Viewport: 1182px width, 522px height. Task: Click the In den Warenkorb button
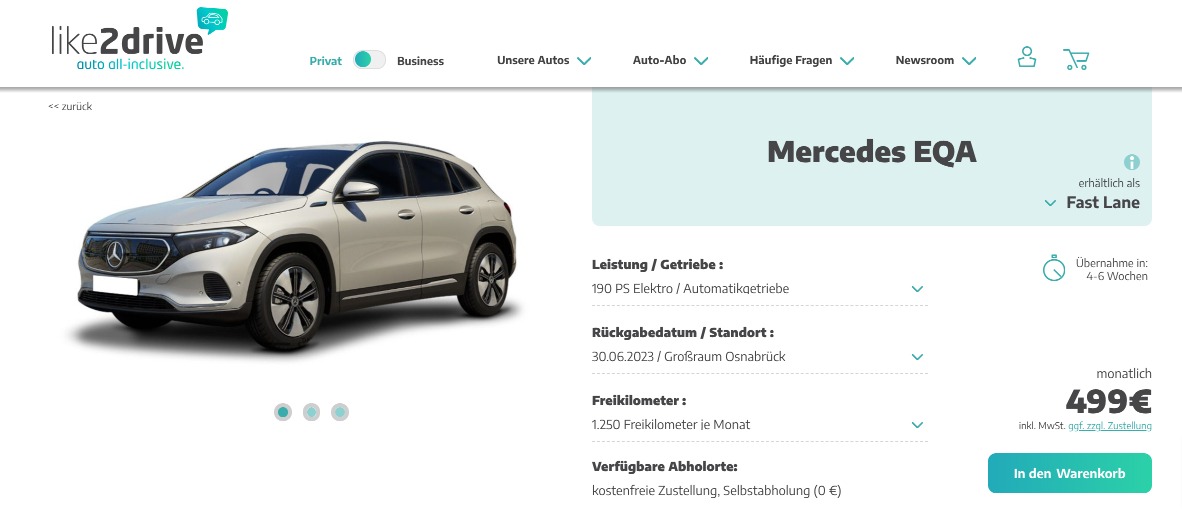[x=1070, y=473]
